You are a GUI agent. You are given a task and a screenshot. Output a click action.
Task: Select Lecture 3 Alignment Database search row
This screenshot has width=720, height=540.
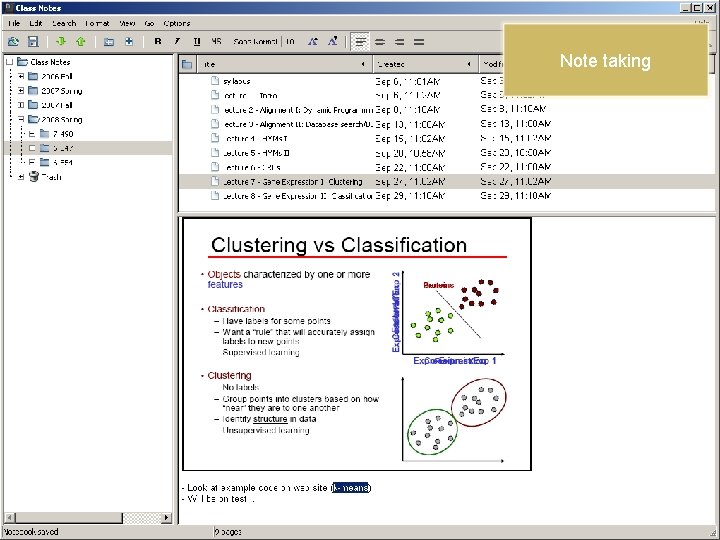pos(446,124)
